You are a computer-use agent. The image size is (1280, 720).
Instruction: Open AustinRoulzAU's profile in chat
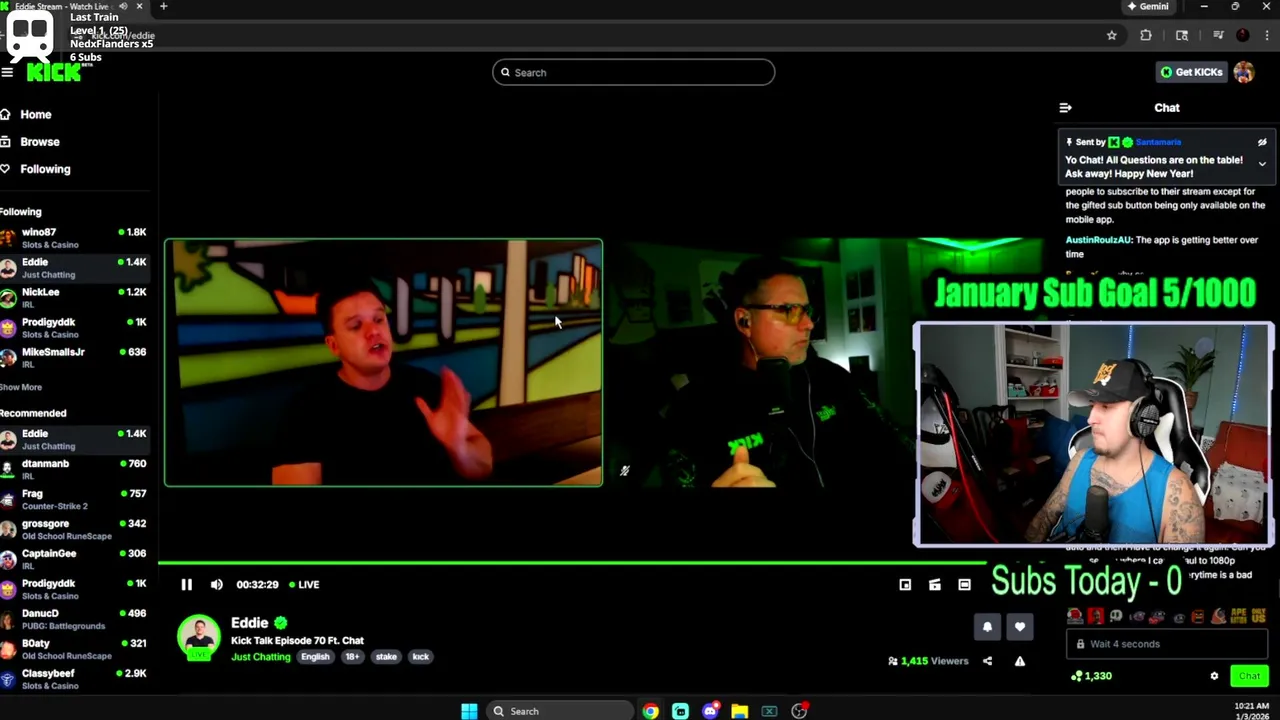coord(1100,240)
